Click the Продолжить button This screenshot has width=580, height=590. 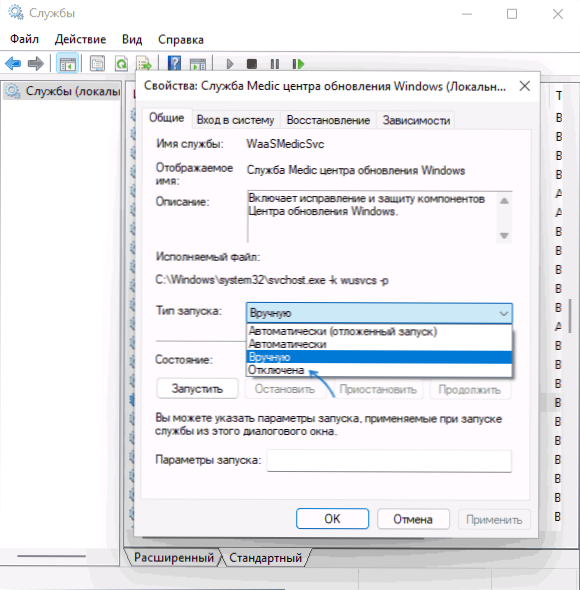pos(470,389)
